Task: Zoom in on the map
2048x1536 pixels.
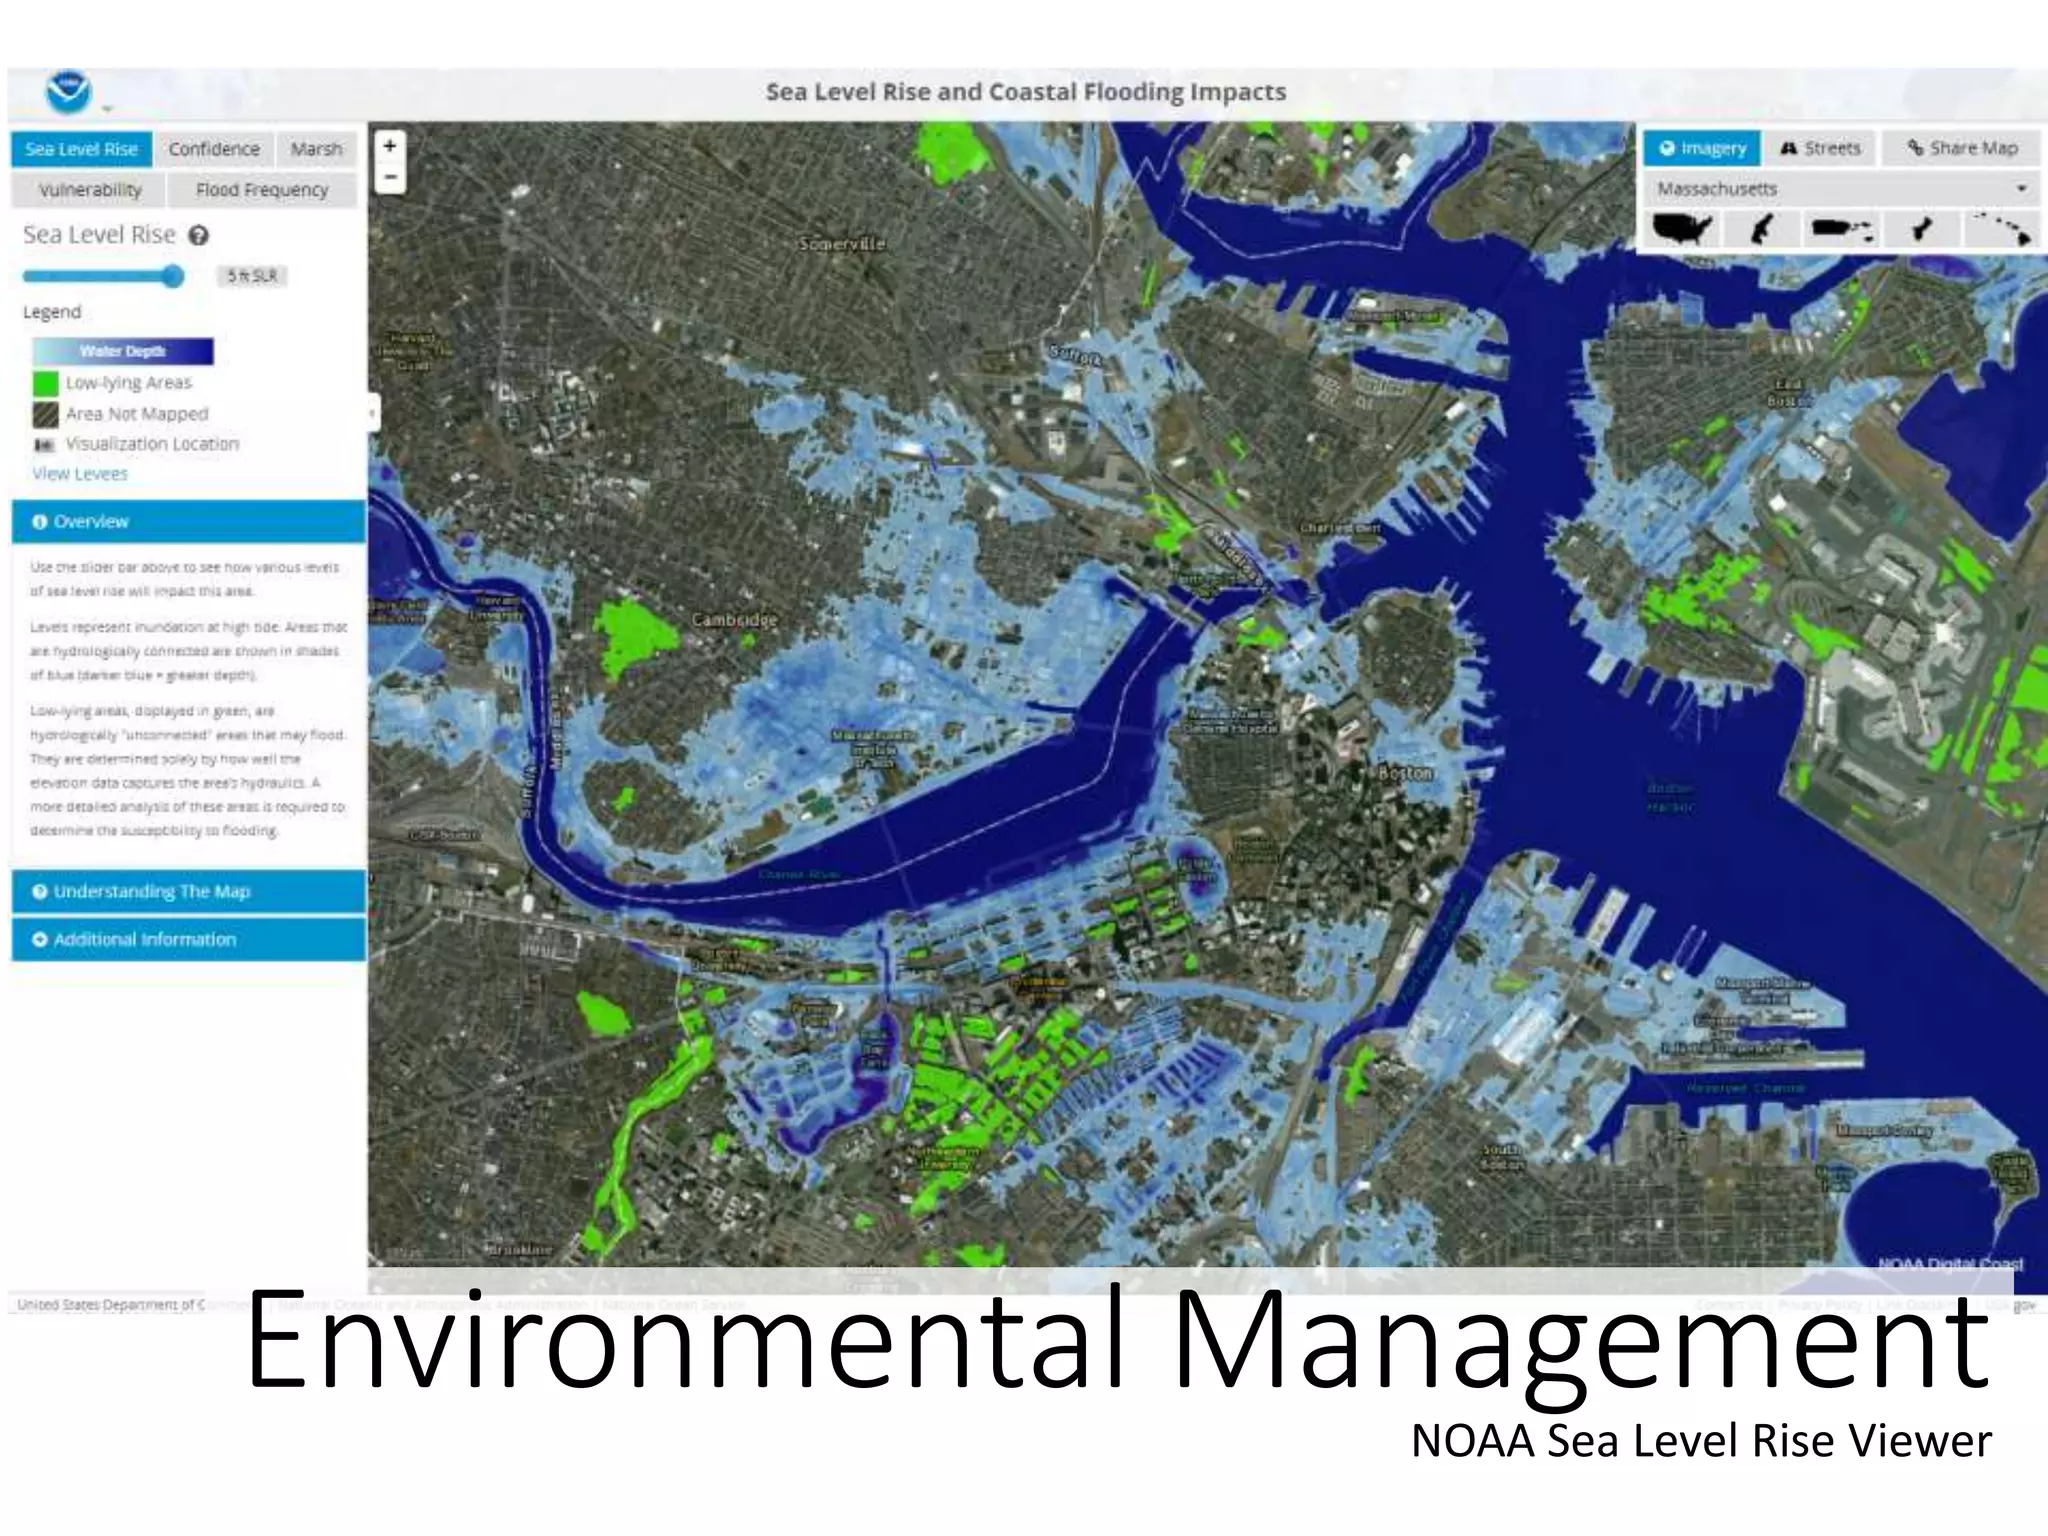Action: [390, 146]
